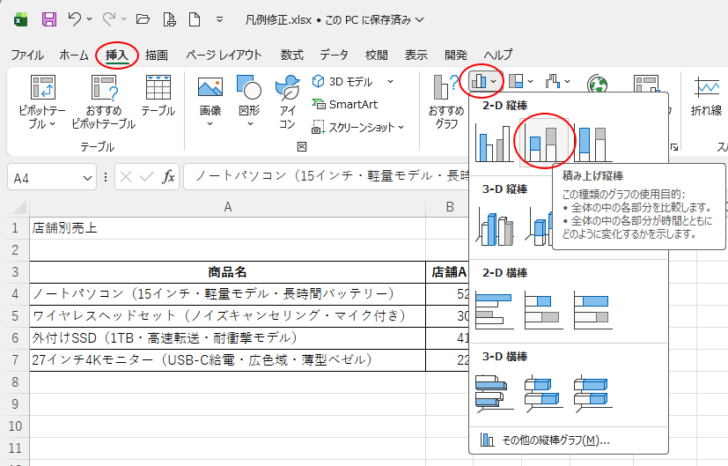Viewport: 728px width, 466px height.
Task: Open the ファイル tab
Action: click(27, 55)
